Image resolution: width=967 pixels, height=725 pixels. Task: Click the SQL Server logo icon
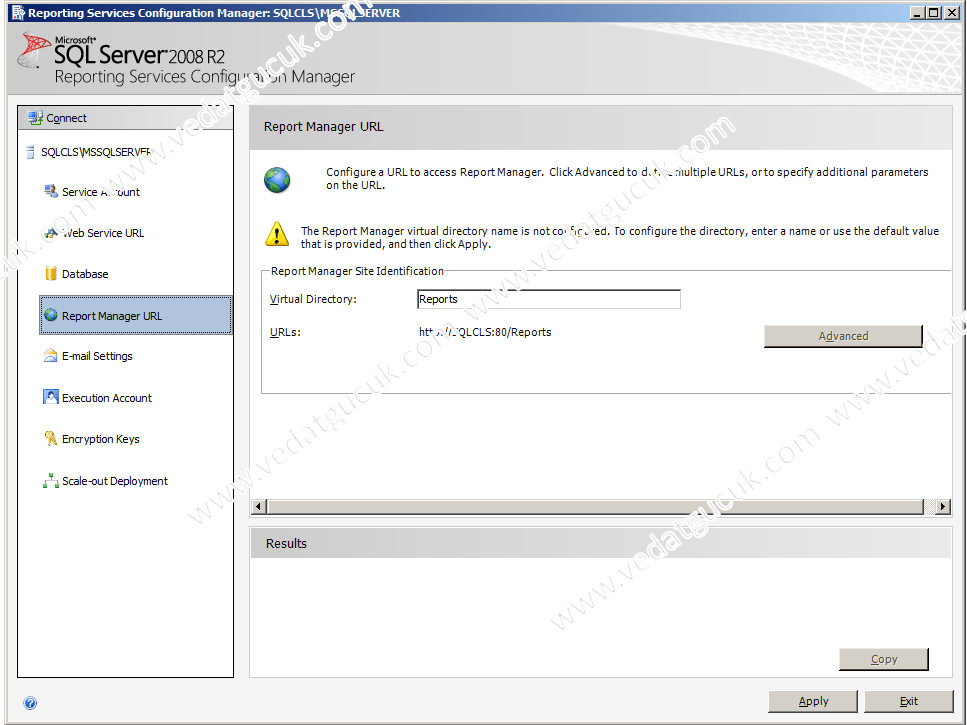(x=34, y=51)
